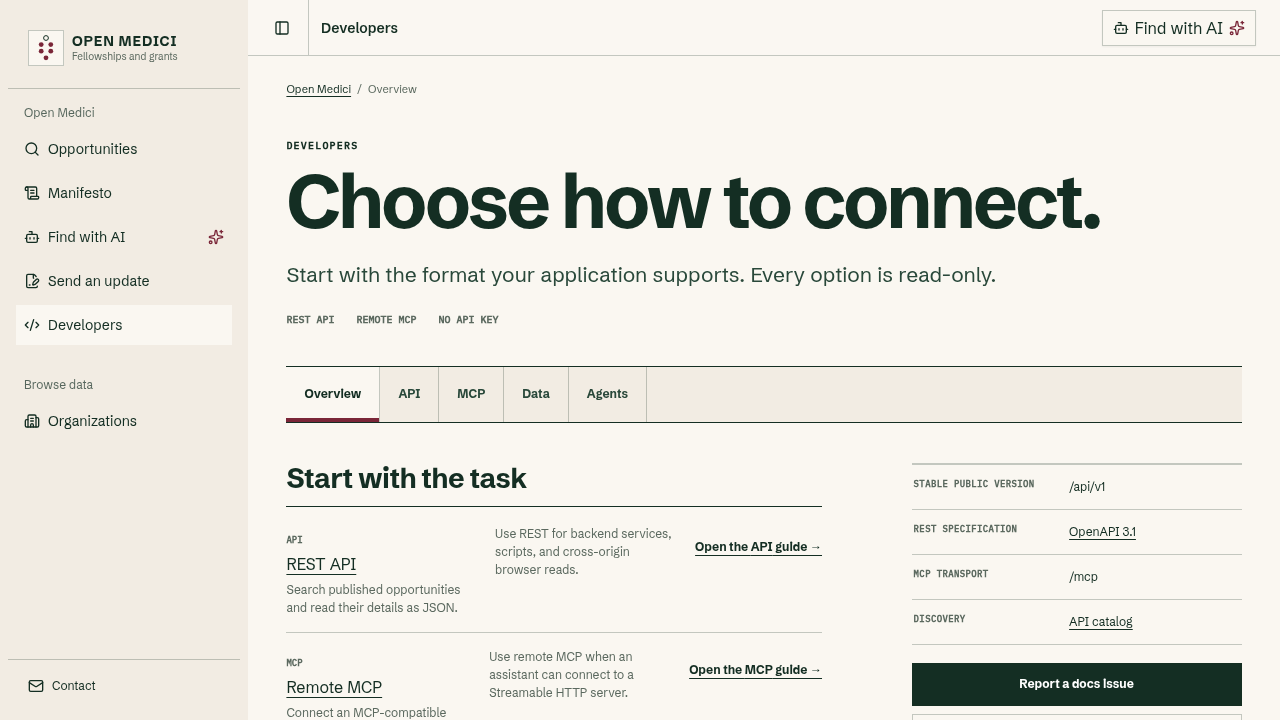The height and width of the screenshot is (720, 1280).
Task: Click the NO API KEY tag
Action: (x=468, y=320)
